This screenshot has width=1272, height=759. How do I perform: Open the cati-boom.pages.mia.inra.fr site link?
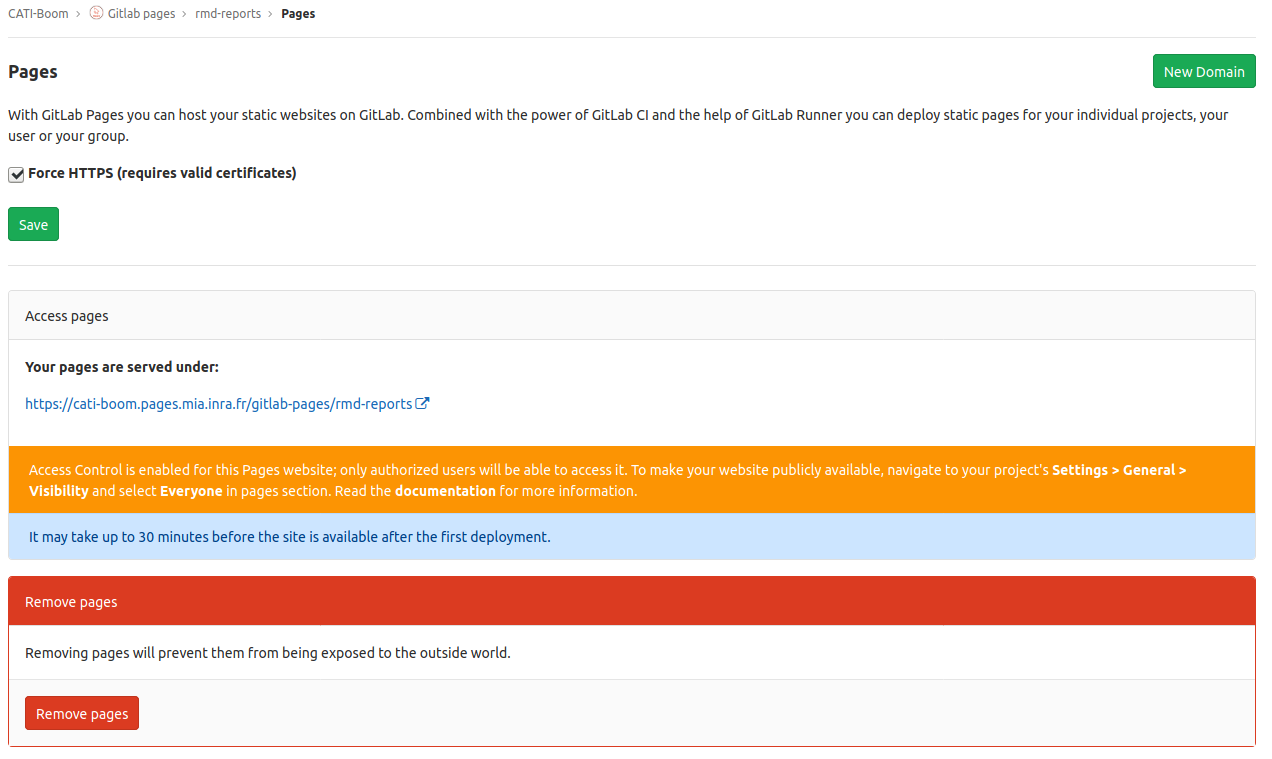(x=218, y=404)
